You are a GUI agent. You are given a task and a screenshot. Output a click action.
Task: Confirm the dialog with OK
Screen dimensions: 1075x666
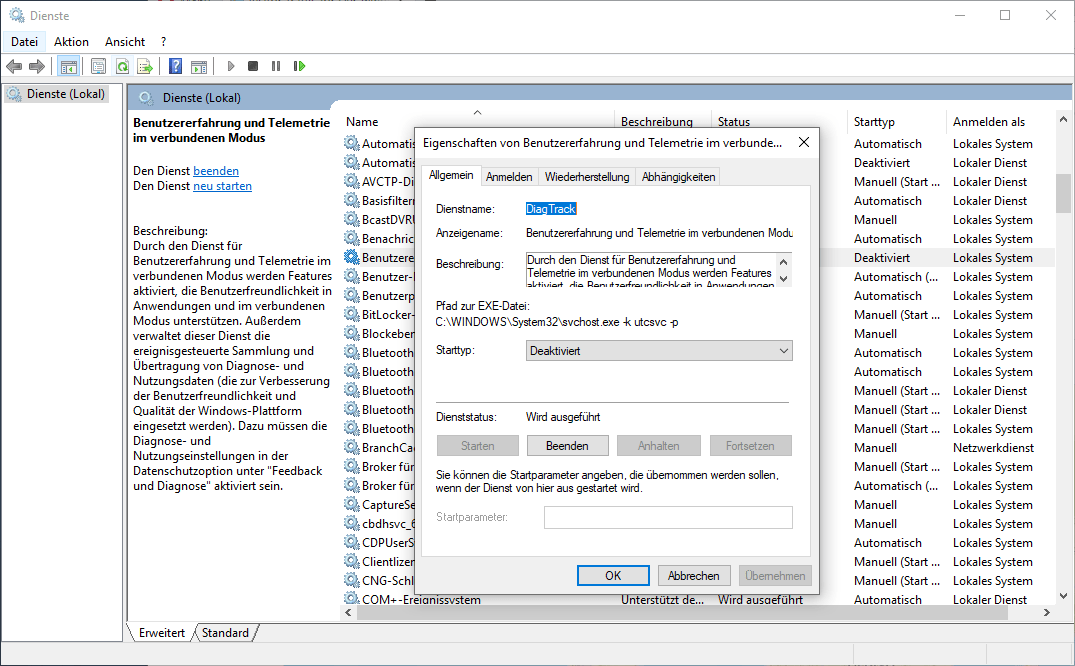[x=613, y=576]
